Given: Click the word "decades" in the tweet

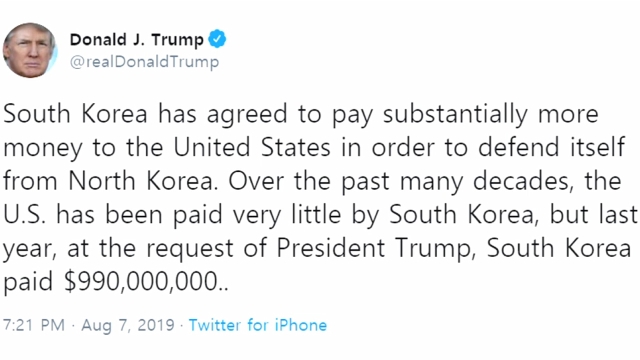Looking at the screenshot, I should (x=520, y=181).
